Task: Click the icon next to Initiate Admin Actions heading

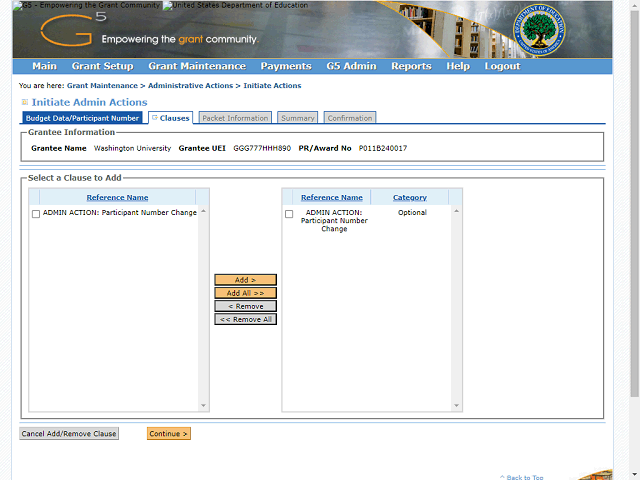Action: 24,102
